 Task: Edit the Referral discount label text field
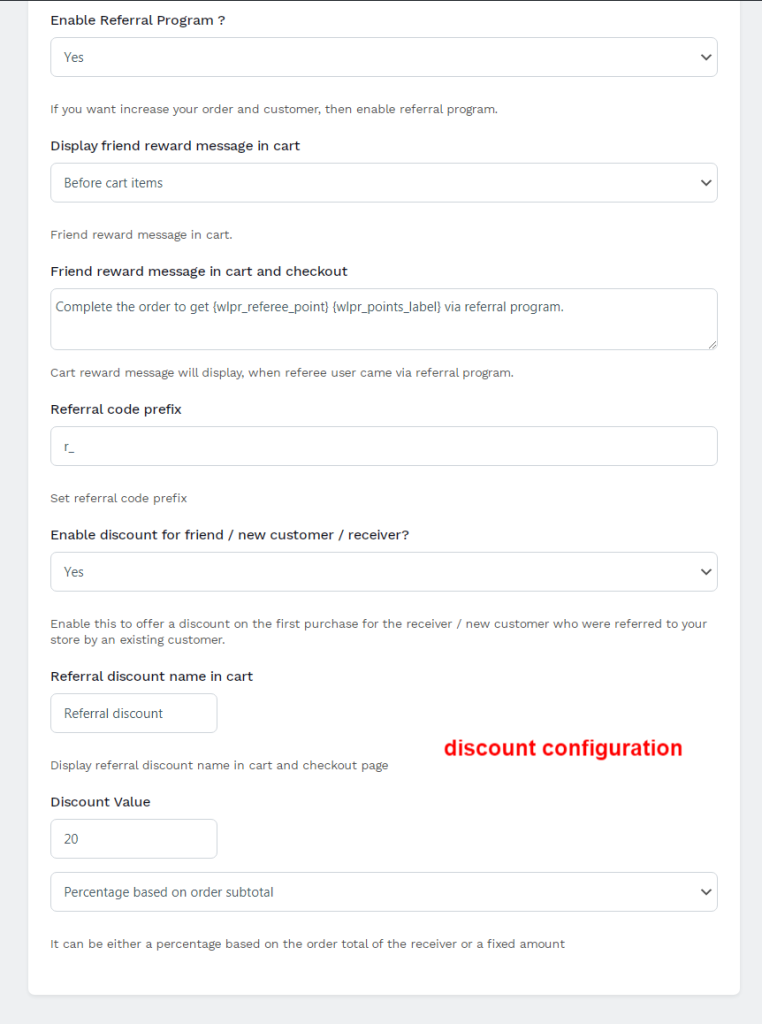(133, 712)
